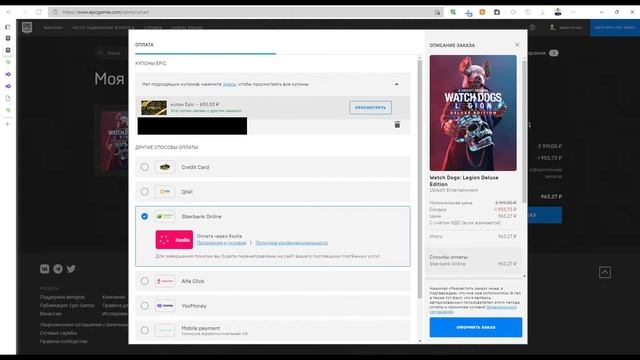Switch to the Оплата tab
640x360 pixels.
144,44
